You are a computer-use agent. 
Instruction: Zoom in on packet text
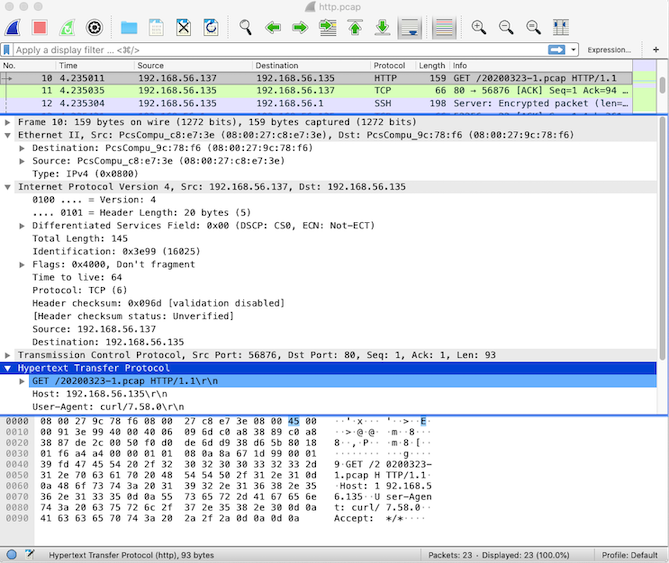pyautogui.click(x=478, y=28)
